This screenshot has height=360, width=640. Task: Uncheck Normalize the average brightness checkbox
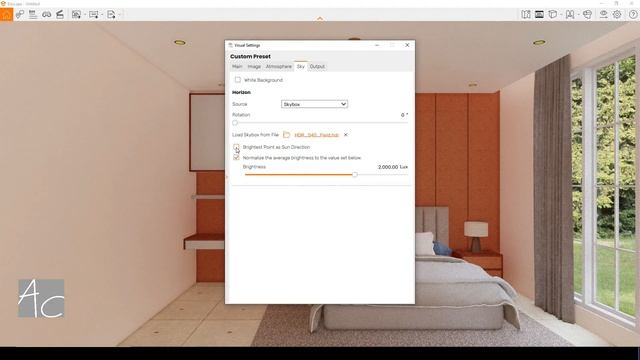(236, 157)
